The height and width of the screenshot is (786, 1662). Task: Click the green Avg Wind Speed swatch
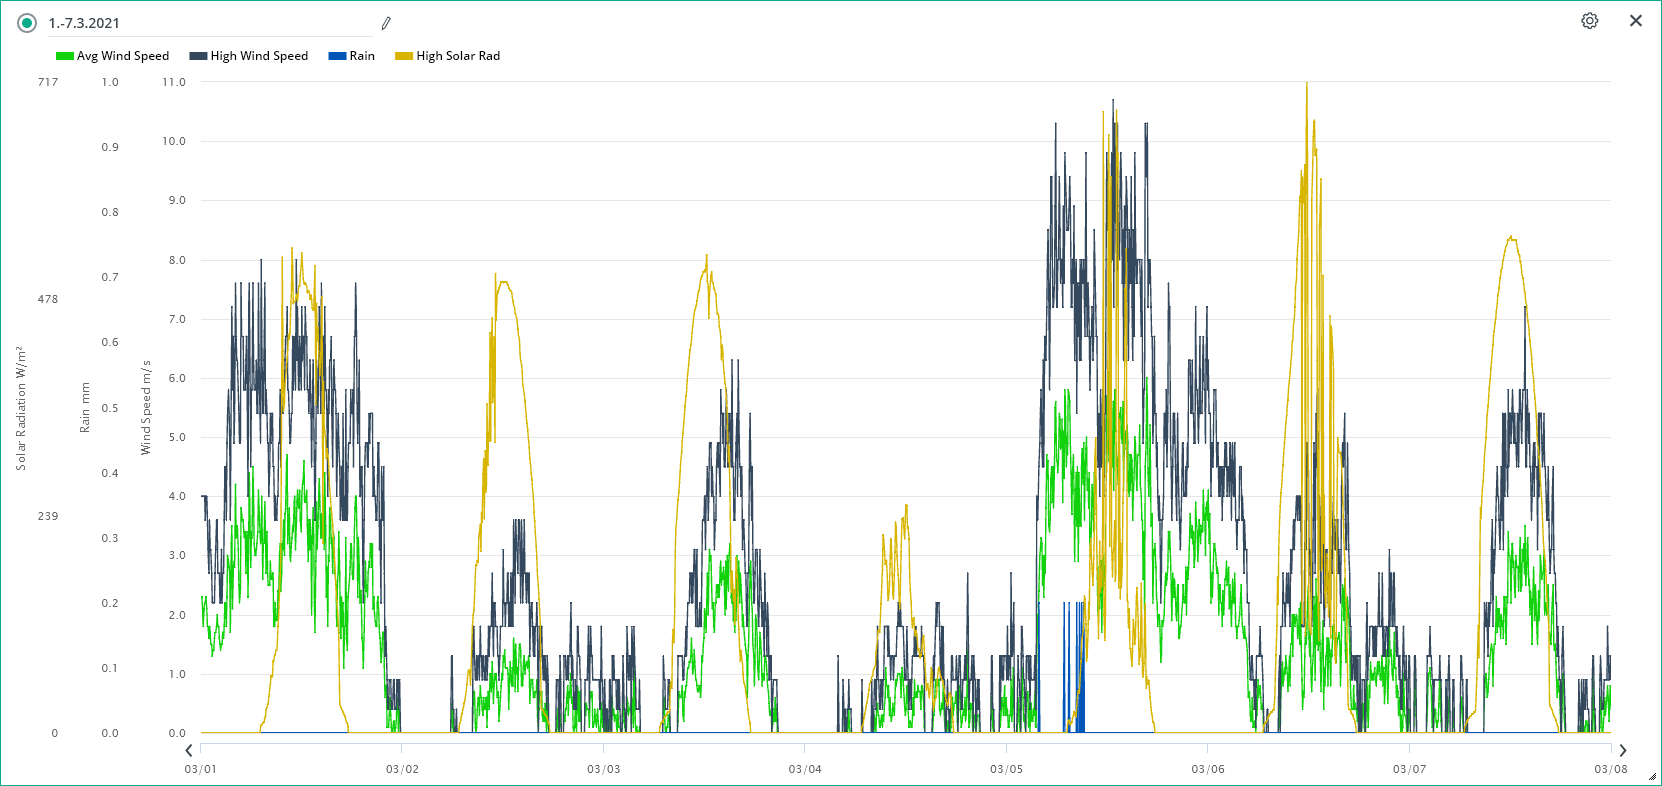65,56
